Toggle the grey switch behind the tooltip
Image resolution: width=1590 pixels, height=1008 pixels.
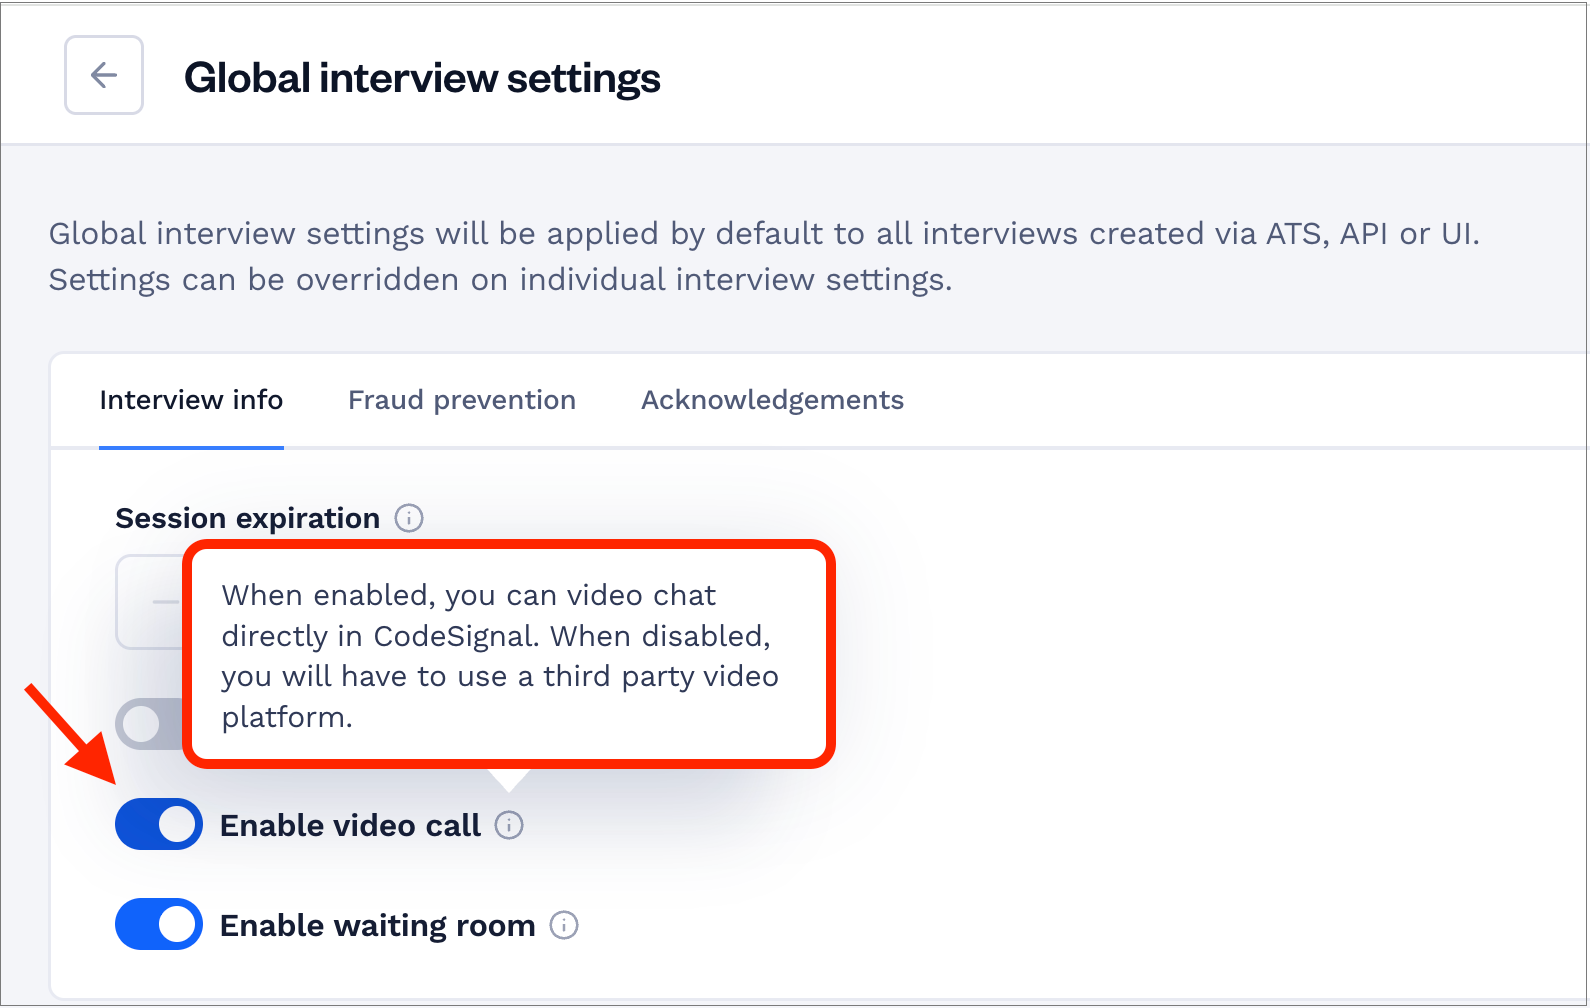point(150,724)
